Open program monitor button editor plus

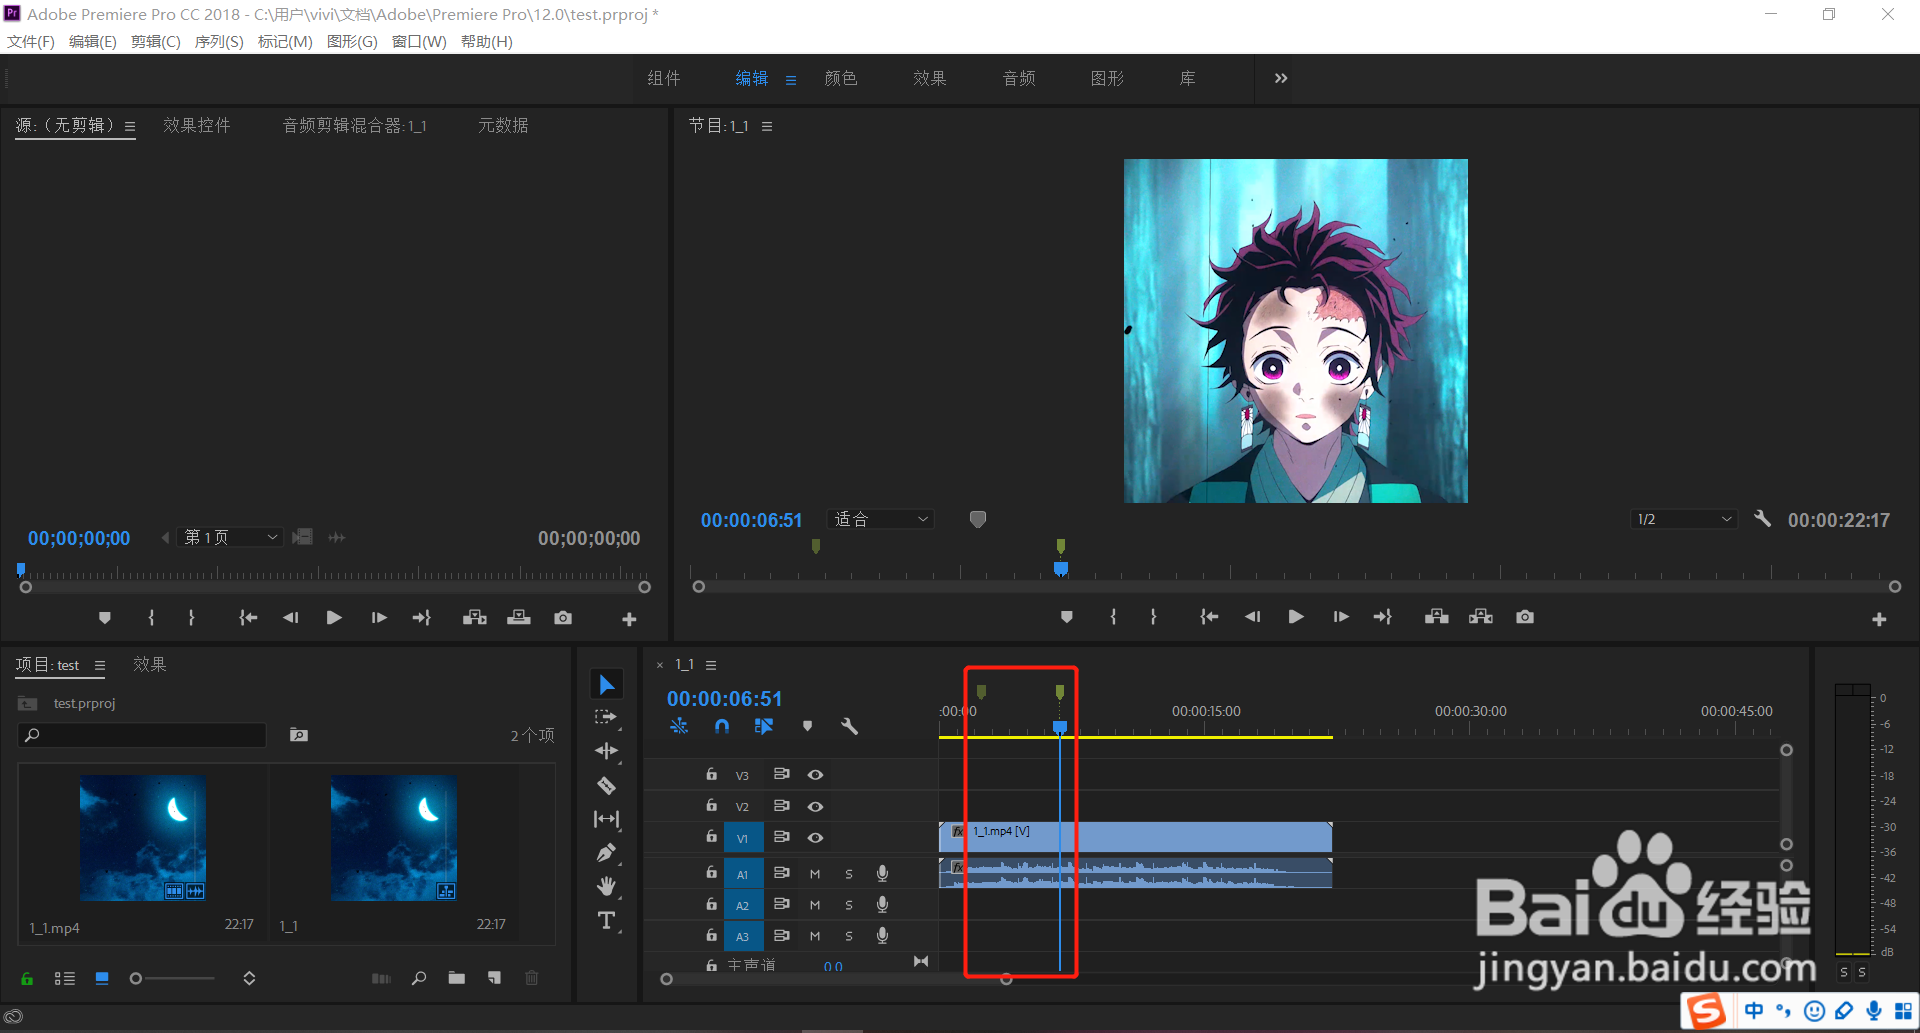pos(1879,620)
